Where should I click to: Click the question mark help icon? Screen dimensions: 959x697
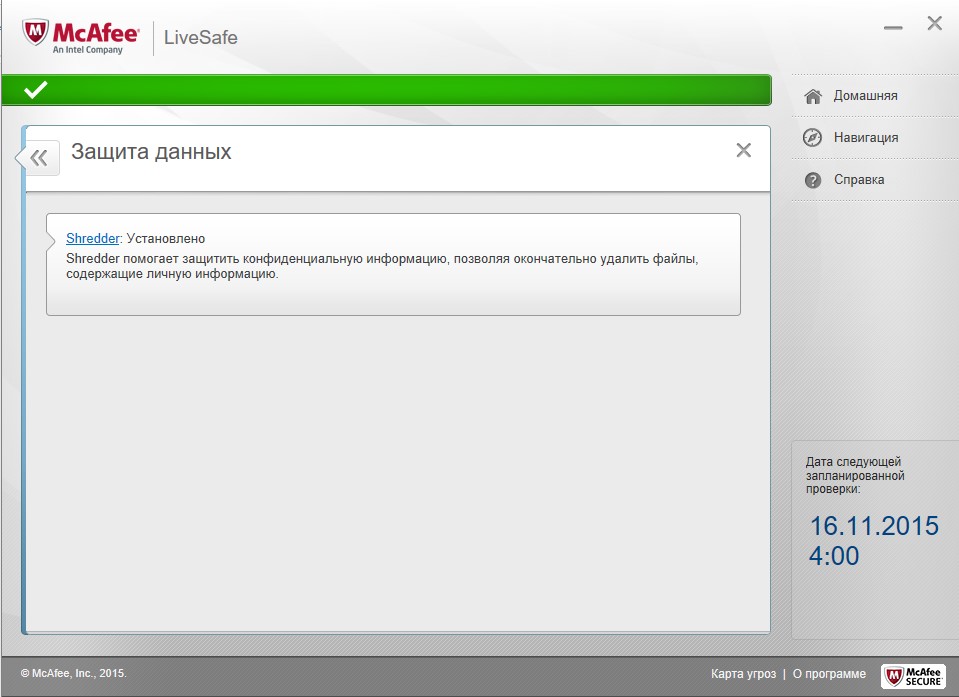click(813, 180)
